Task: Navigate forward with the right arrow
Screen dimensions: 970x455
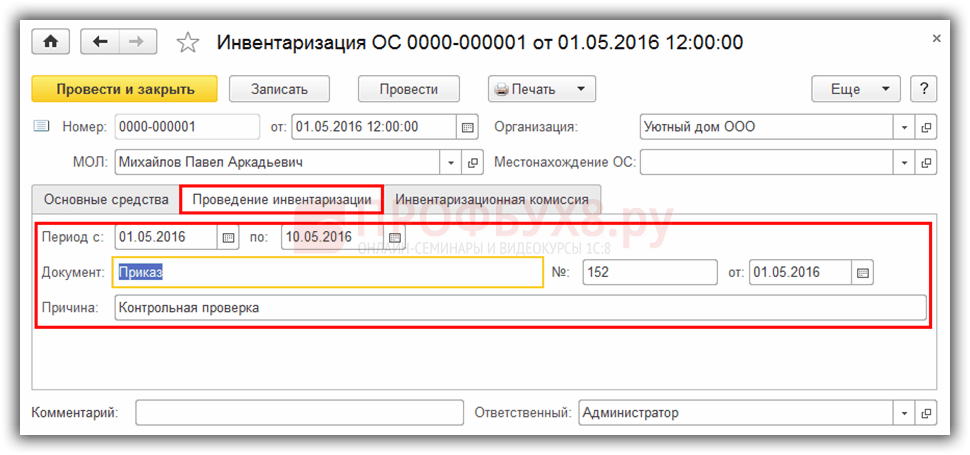Action: [138, 41]
